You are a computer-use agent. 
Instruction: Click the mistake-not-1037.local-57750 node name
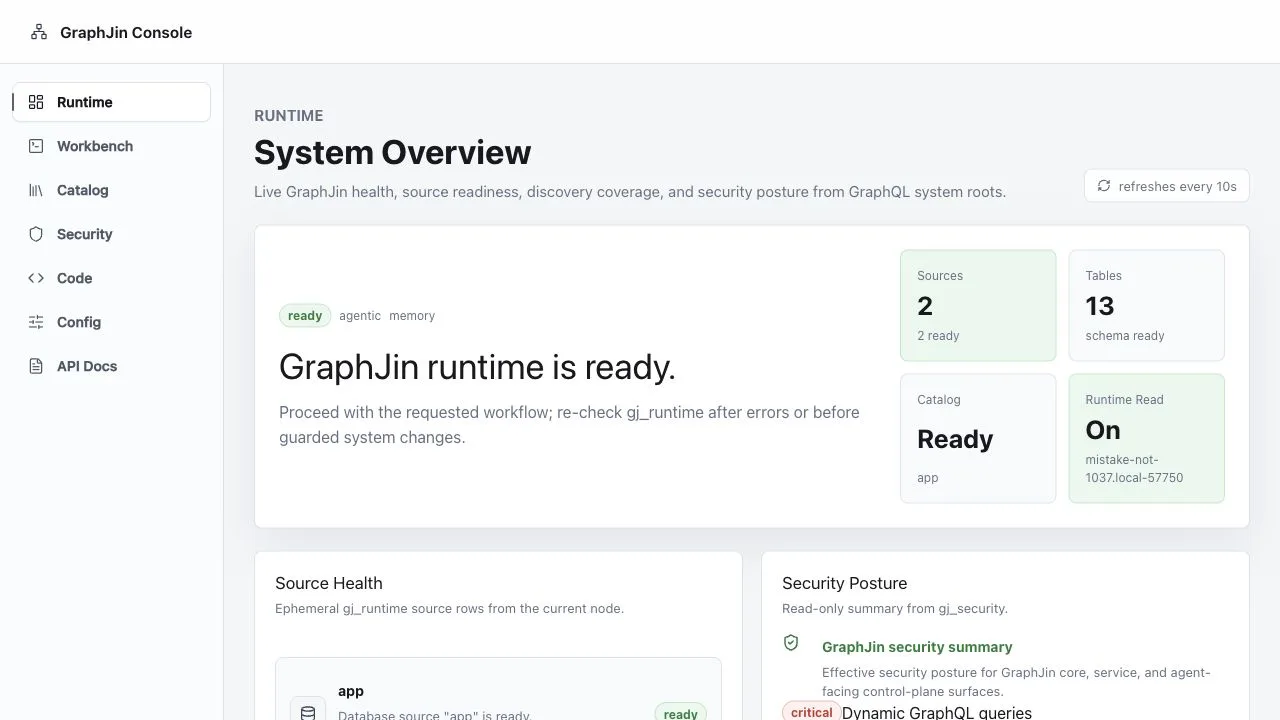point(1135,469)
